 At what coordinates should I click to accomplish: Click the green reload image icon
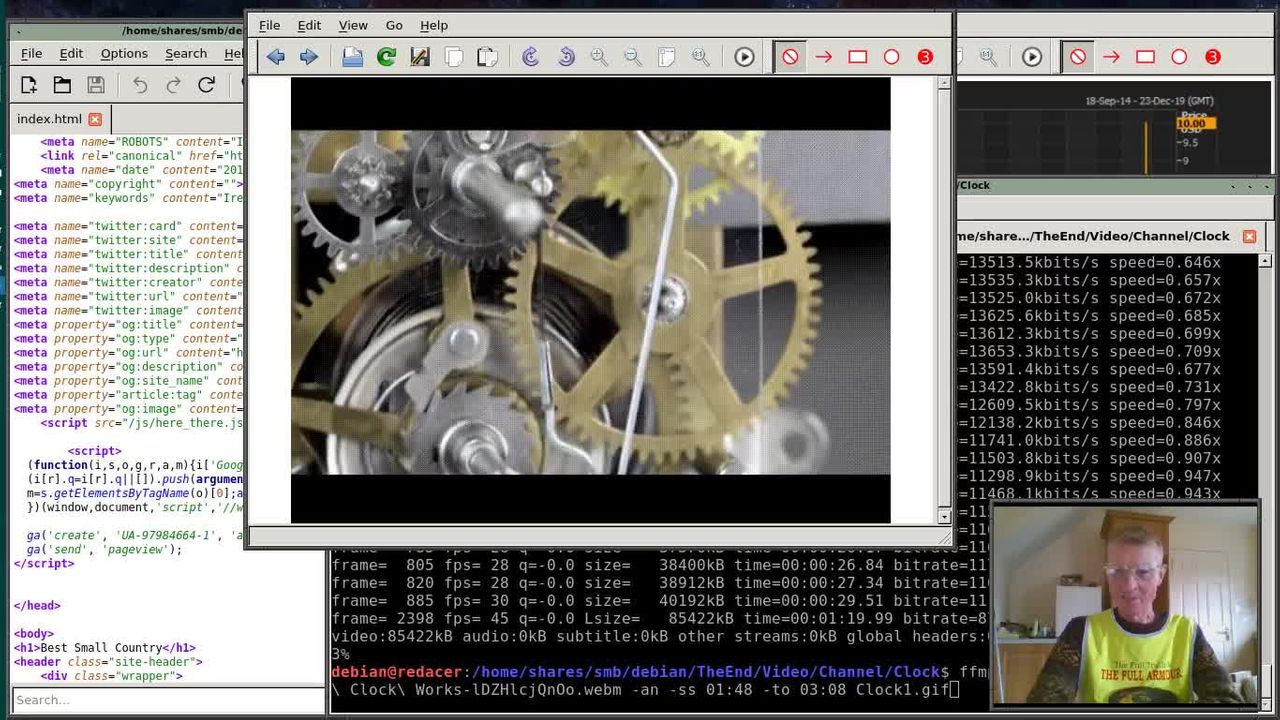point(386,57)
